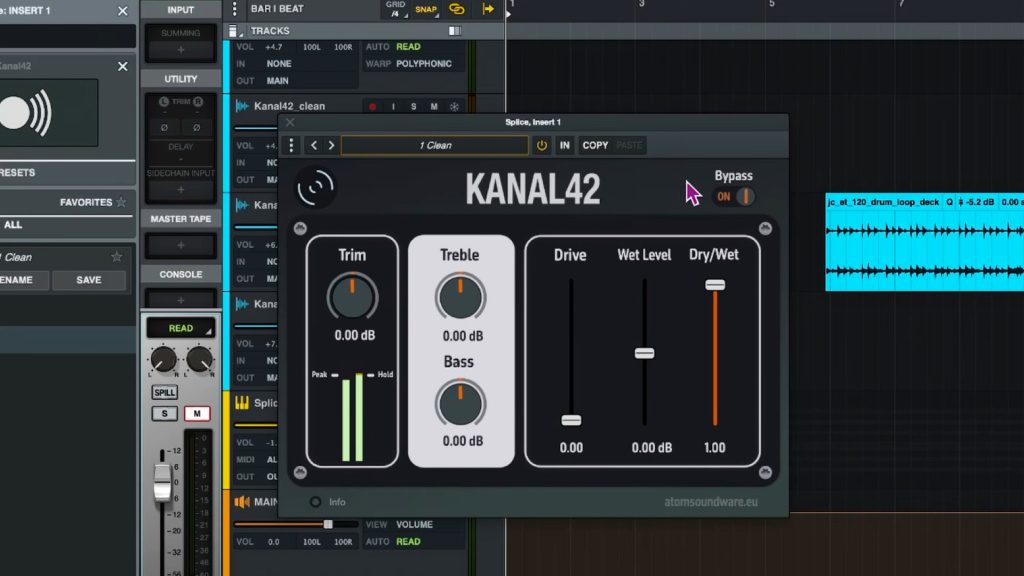Open the 1 Clean preset selector
The height and width of the screenshot is (576, 1024).
tap(435, 145)
